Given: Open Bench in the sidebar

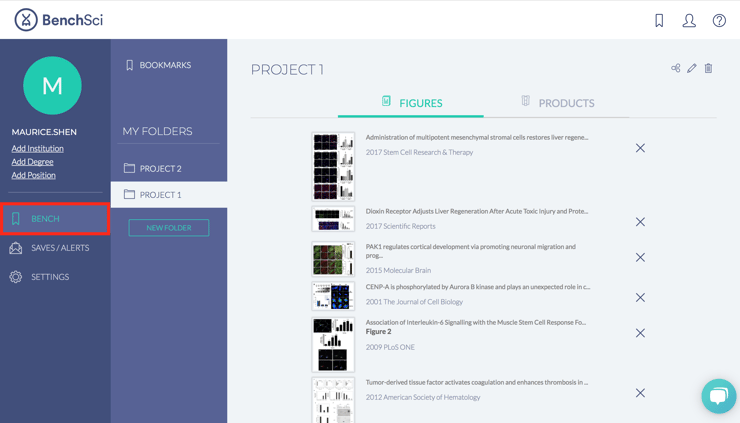Looking at the screenshot, I should click(55, 219).
